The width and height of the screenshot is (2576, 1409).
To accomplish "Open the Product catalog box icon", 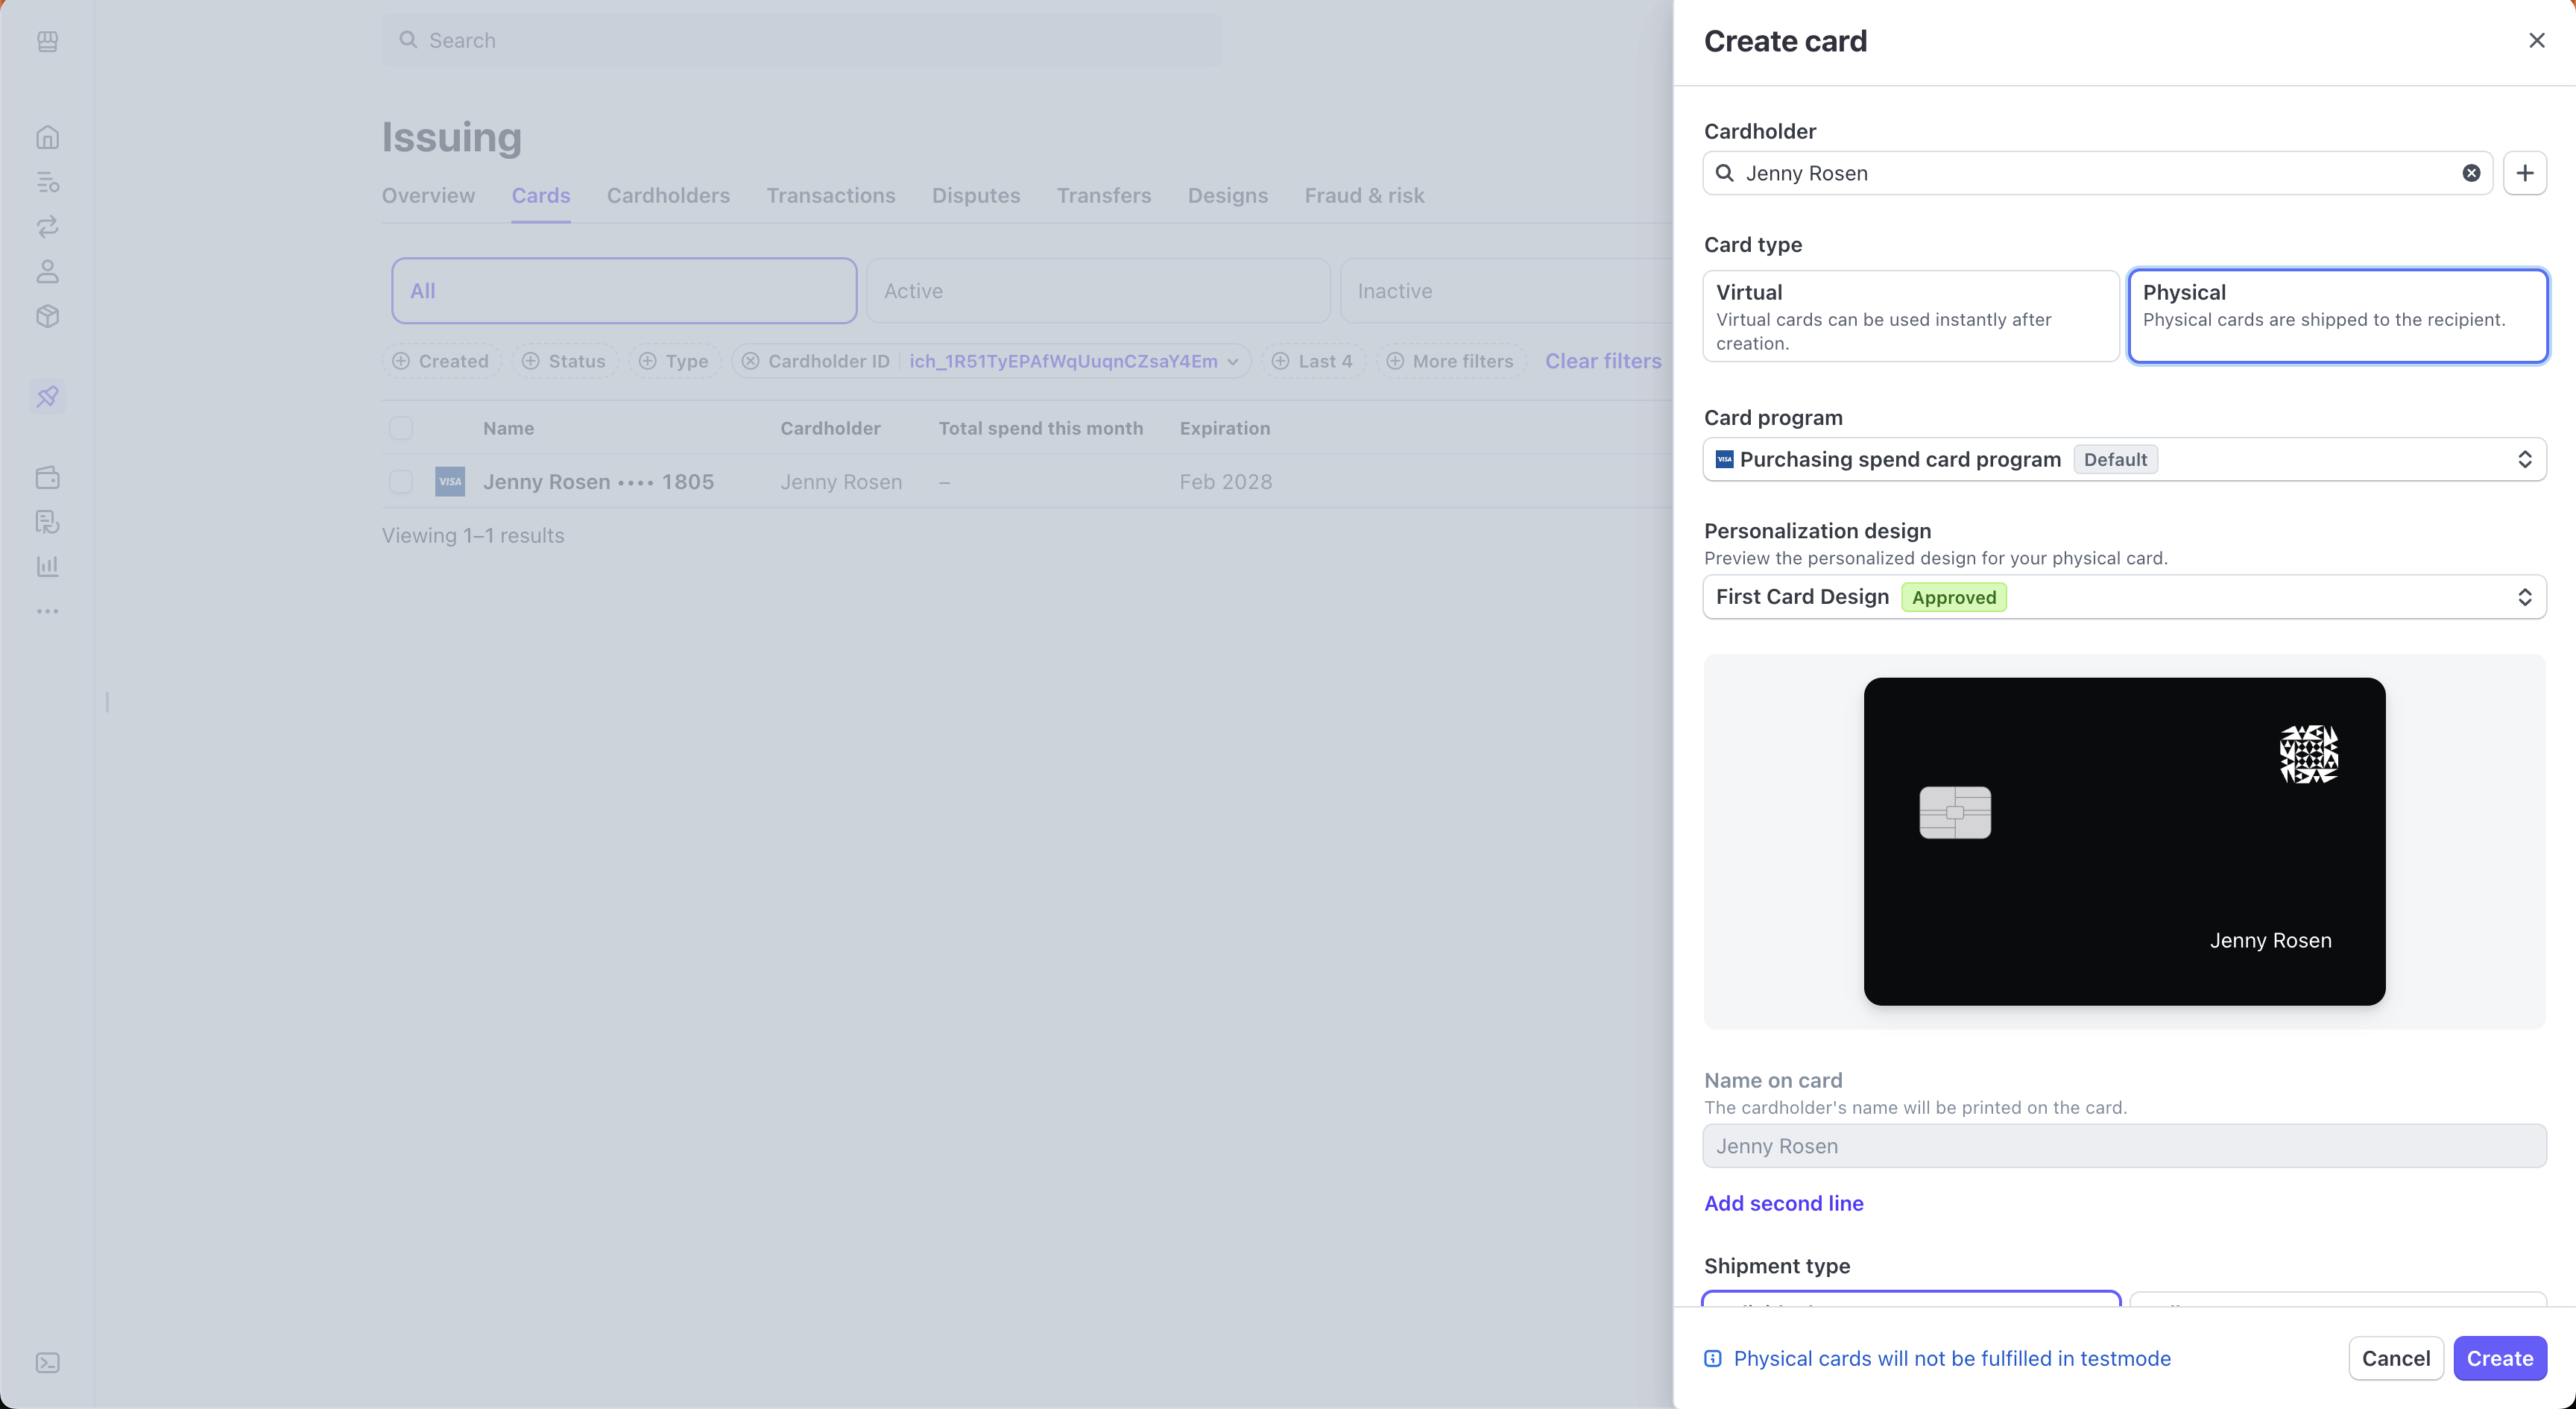I will 47,316.
